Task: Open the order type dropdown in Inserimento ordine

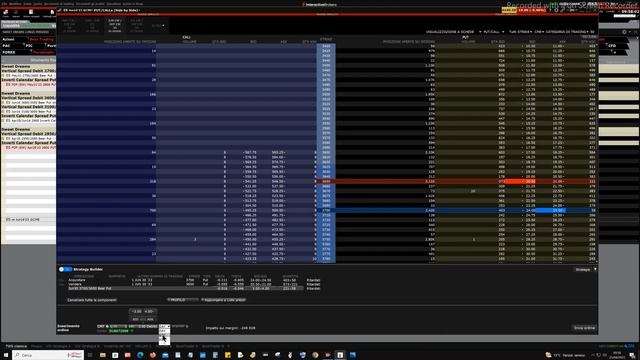Action: [x=164, y=327]
